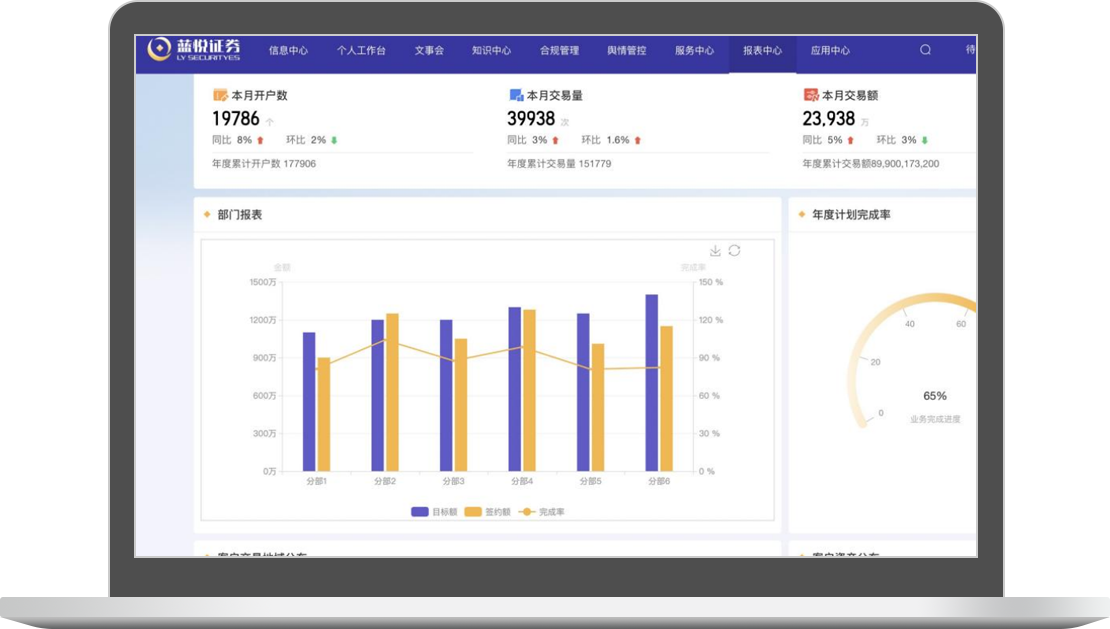This screenshot has width=1110, height=629.
Task: Open the 应用中心 menu item
Action: pyautogui.click(x=830, y=51)
